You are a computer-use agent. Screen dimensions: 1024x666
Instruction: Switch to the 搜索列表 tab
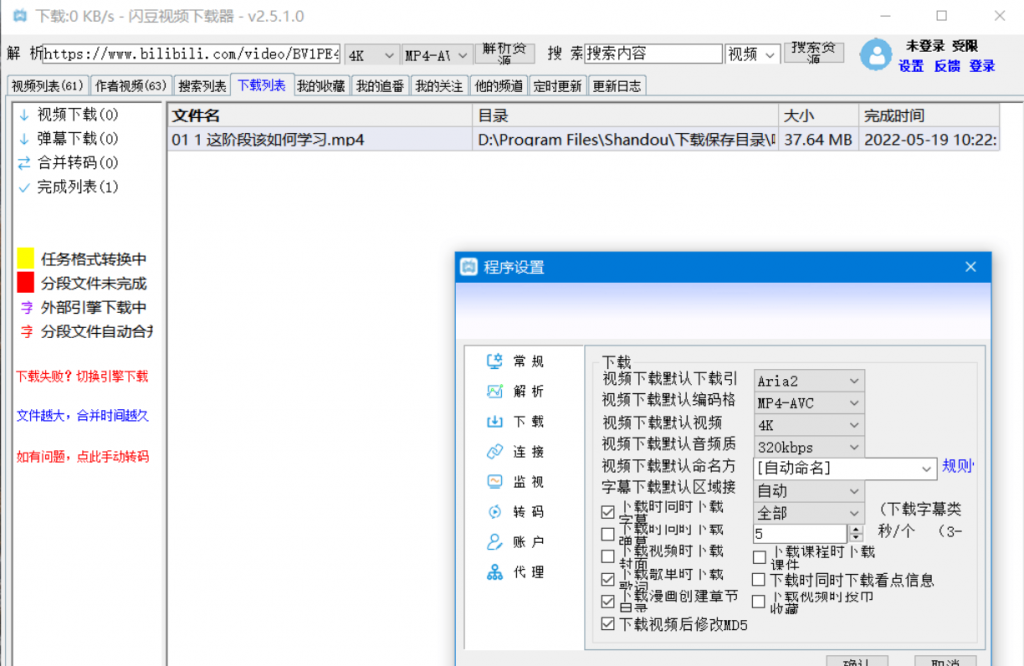tap(202, 86)
